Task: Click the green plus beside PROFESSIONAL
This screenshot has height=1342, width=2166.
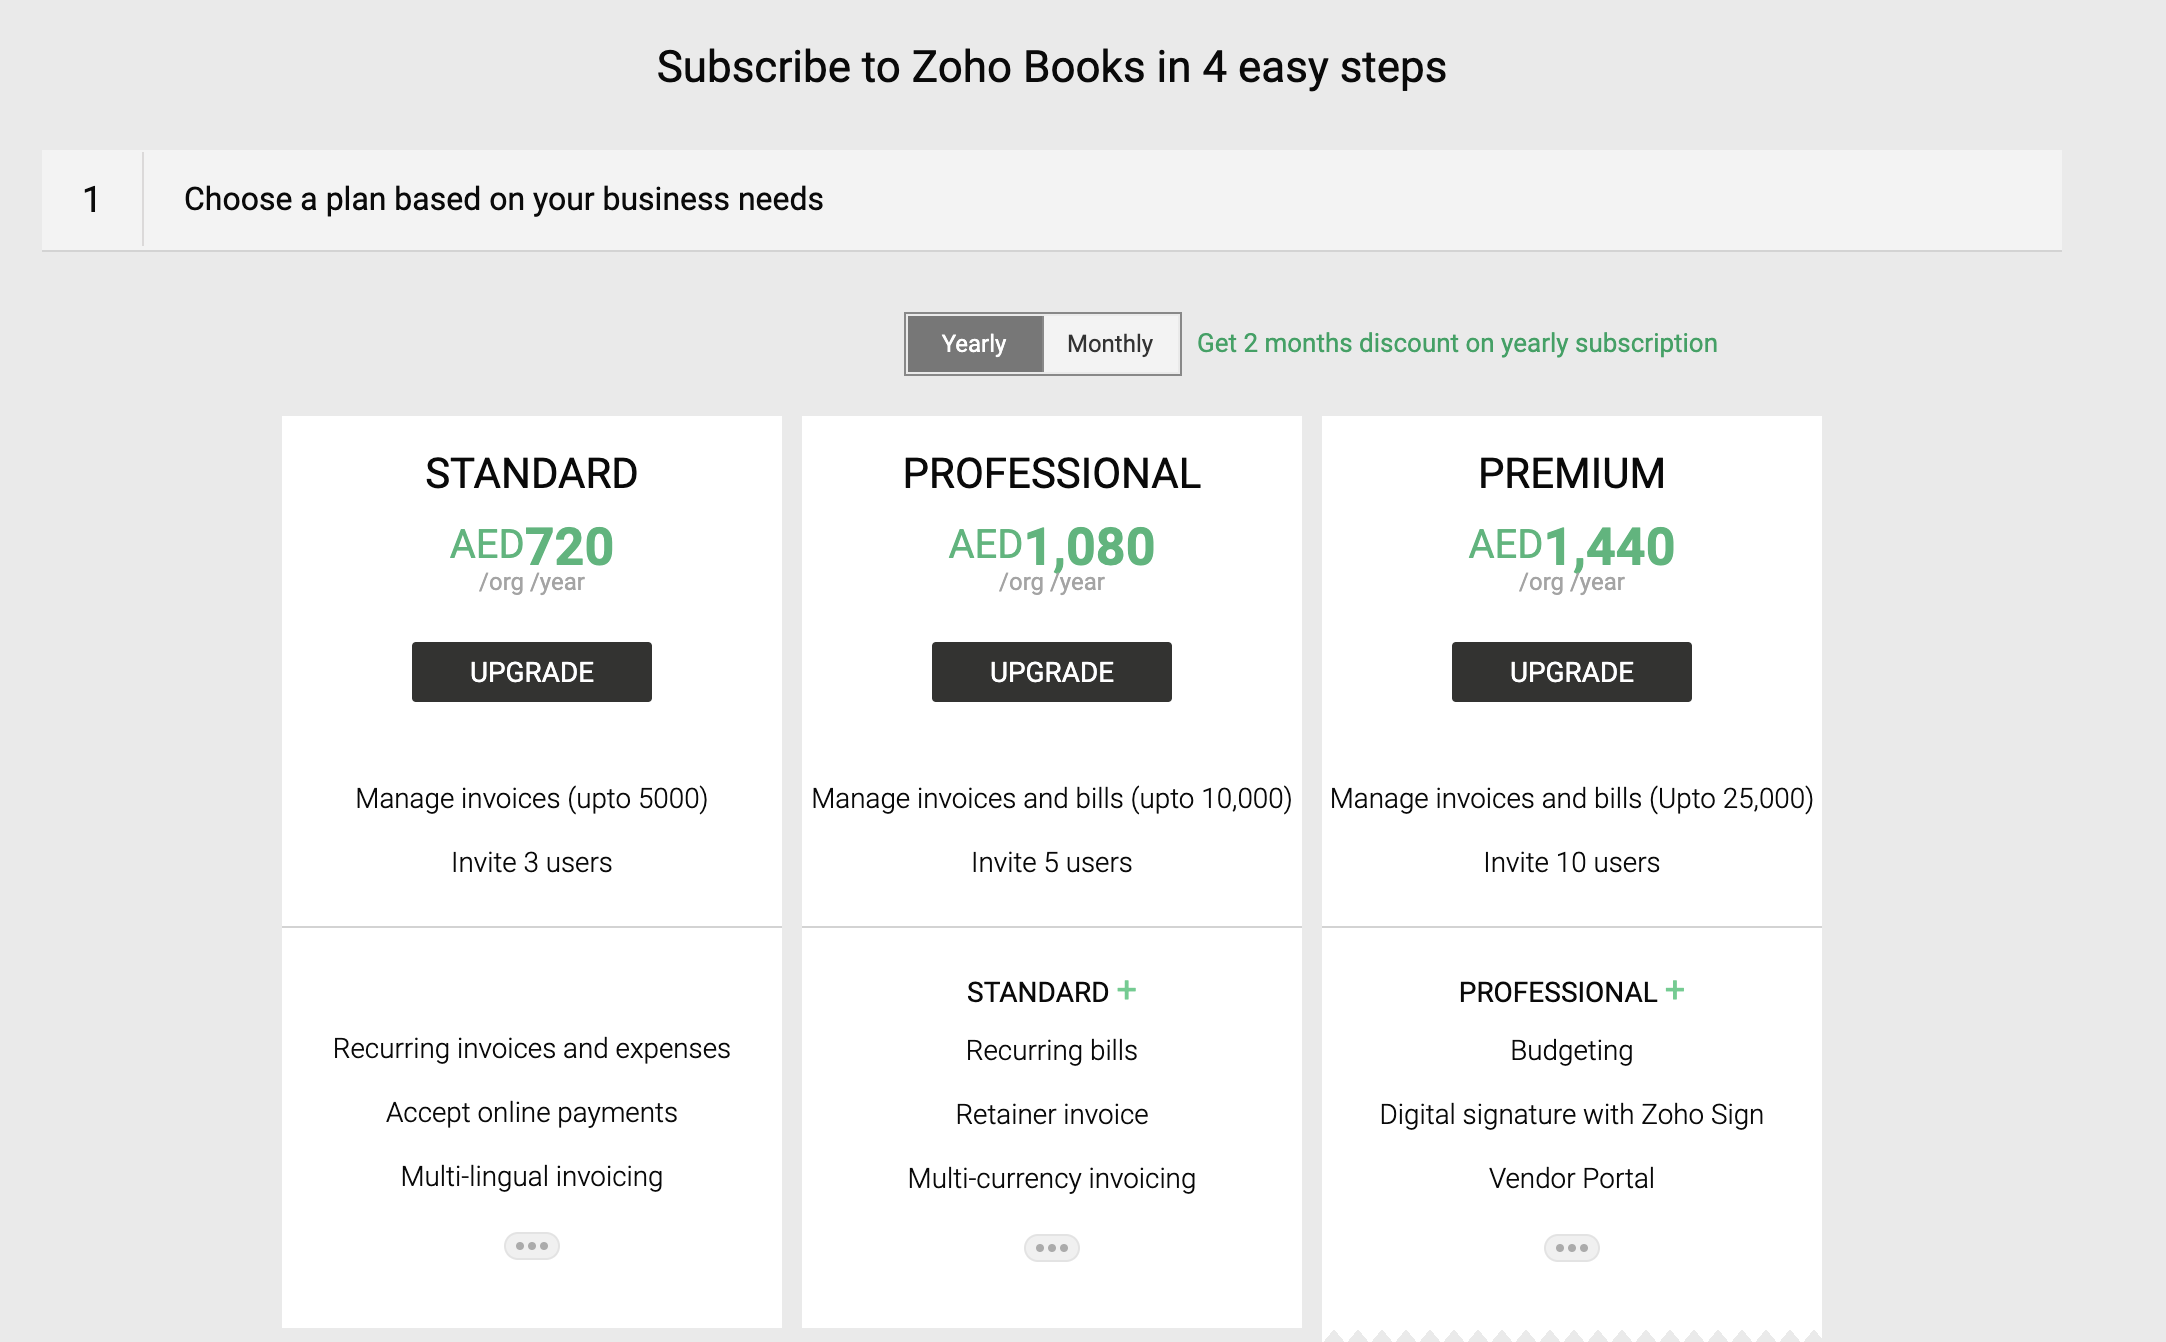Action: tap(1675, 990)
